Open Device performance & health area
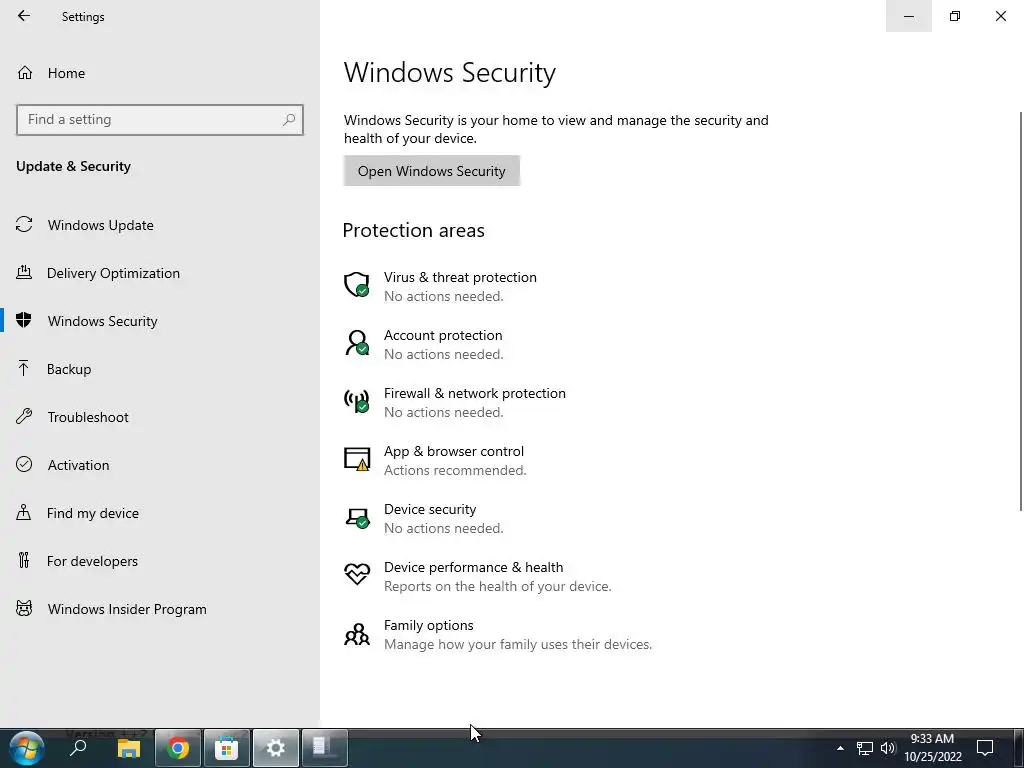The image size is (1024, 768). [x=473, y=567]
